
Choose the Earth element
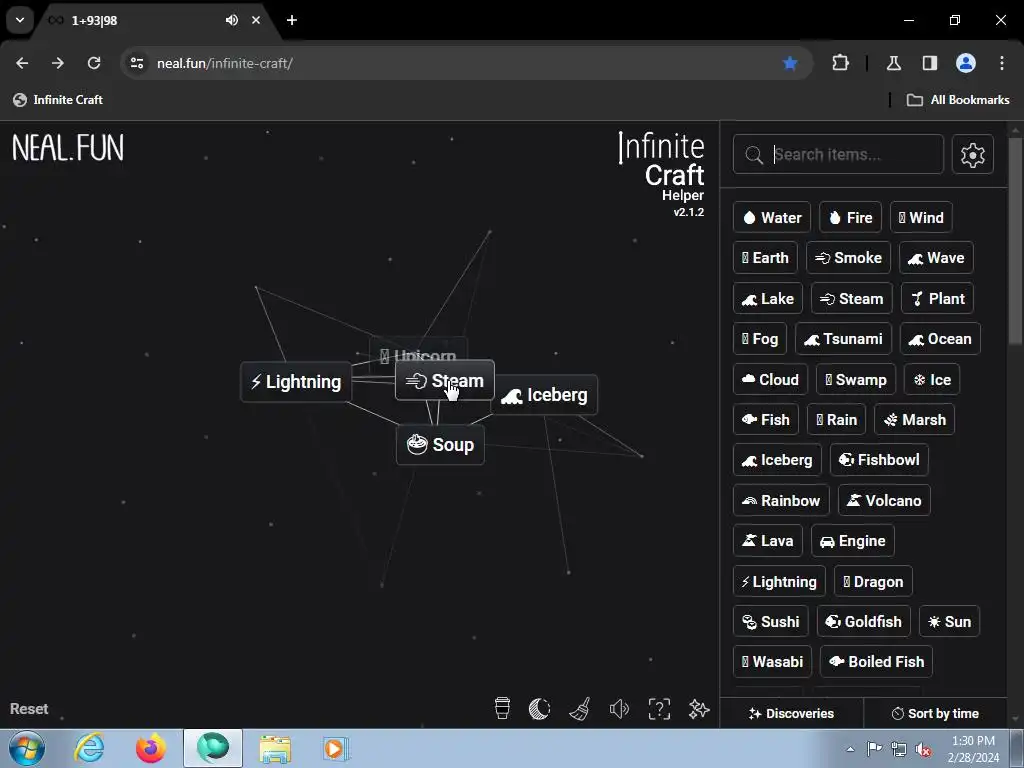point(765,258)
